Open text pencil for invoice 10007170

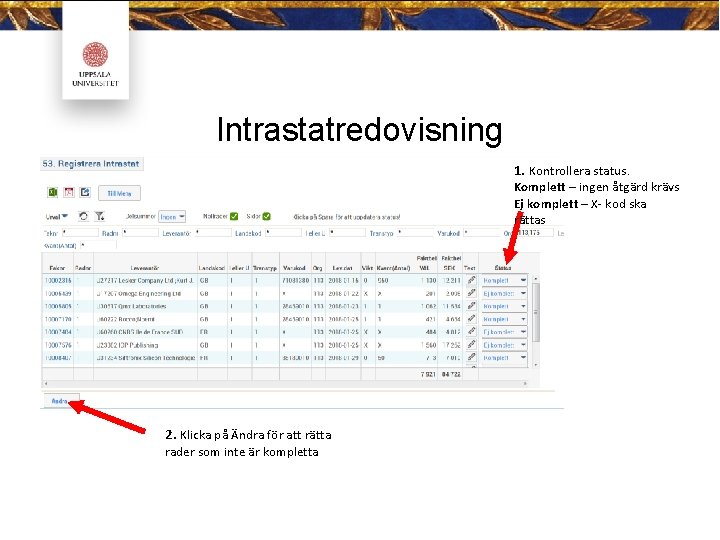pyautogui.click(x=471, y=318)
